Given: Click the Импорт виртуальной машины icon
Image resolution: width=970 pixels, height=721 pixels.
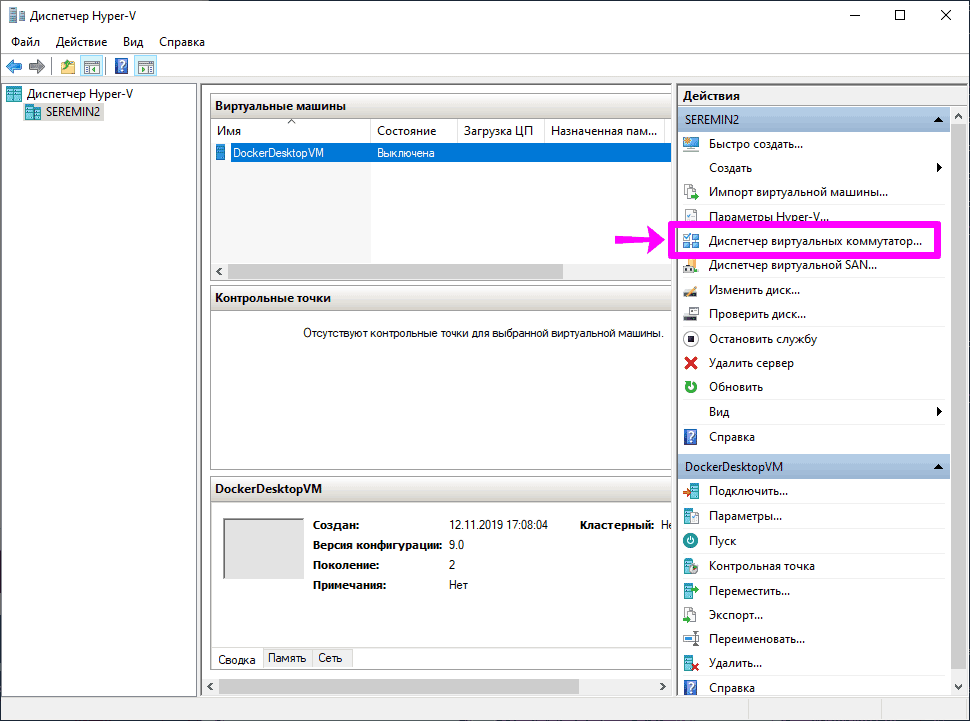Looking at the screenshot, I should click(691, 192).
